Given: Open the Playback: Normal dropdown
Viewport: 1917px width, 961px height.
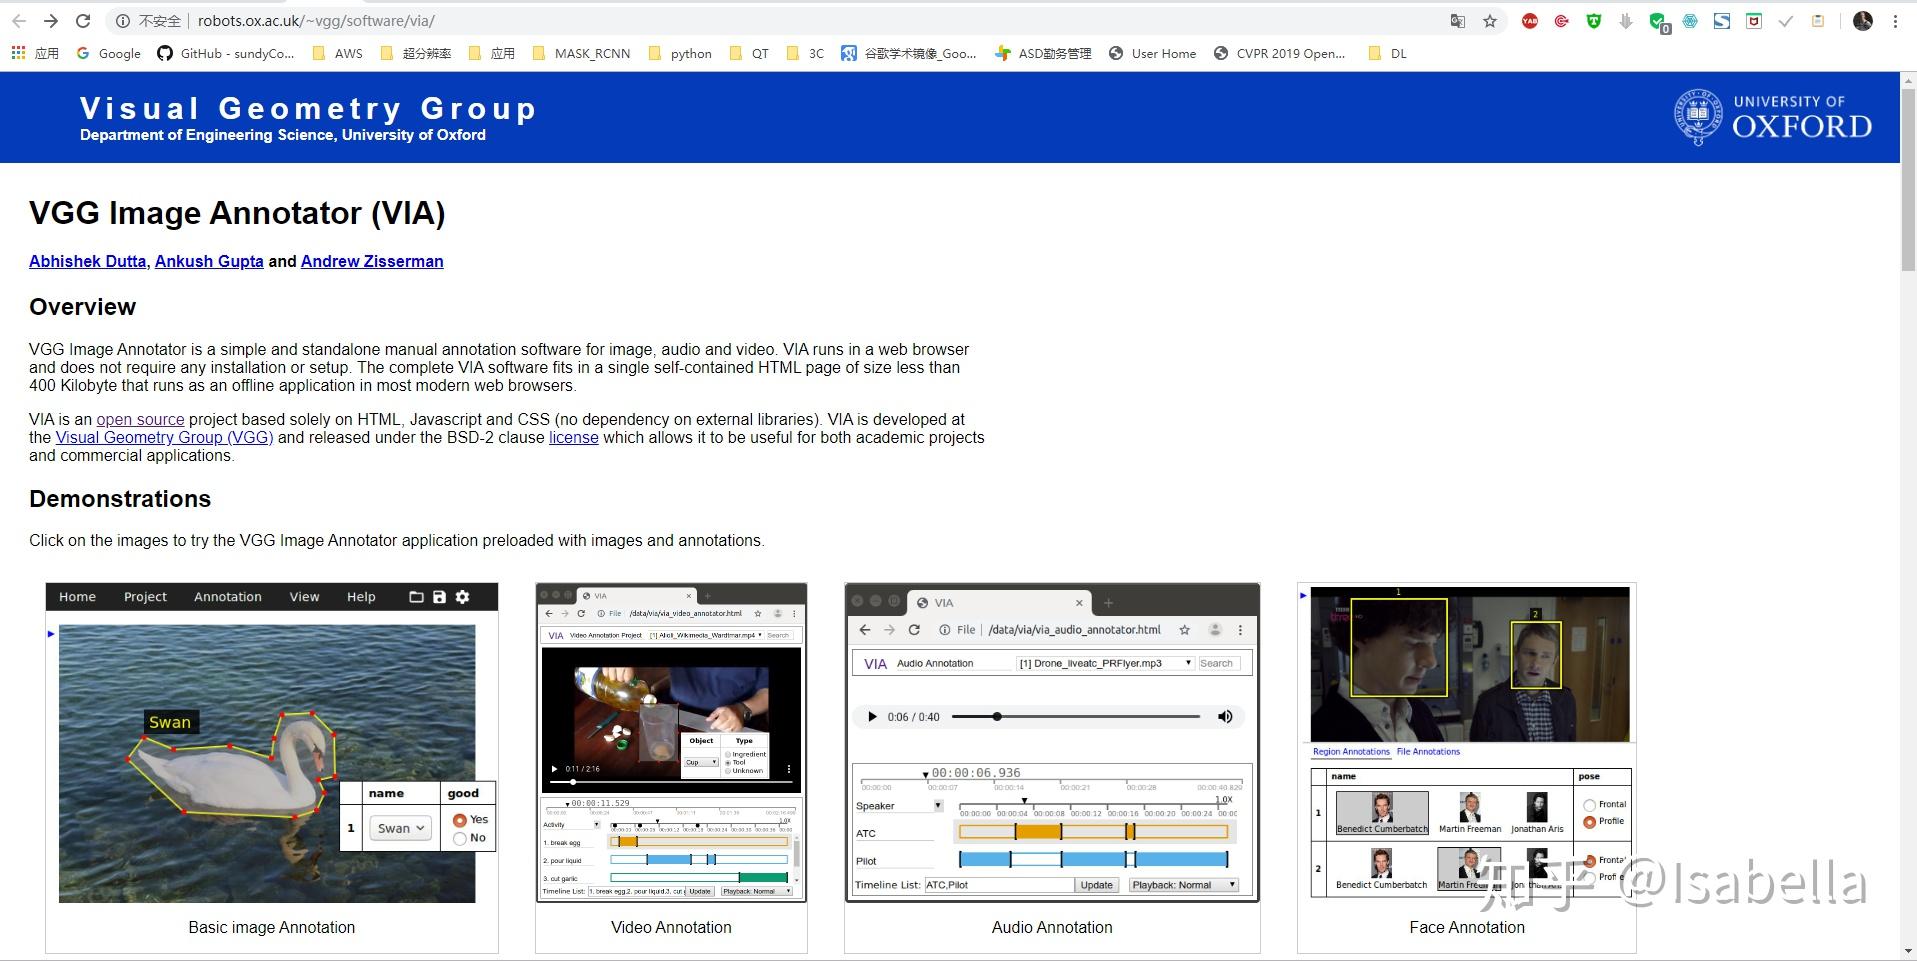Looking at the screenshot, I should [x=1183, y=884].
